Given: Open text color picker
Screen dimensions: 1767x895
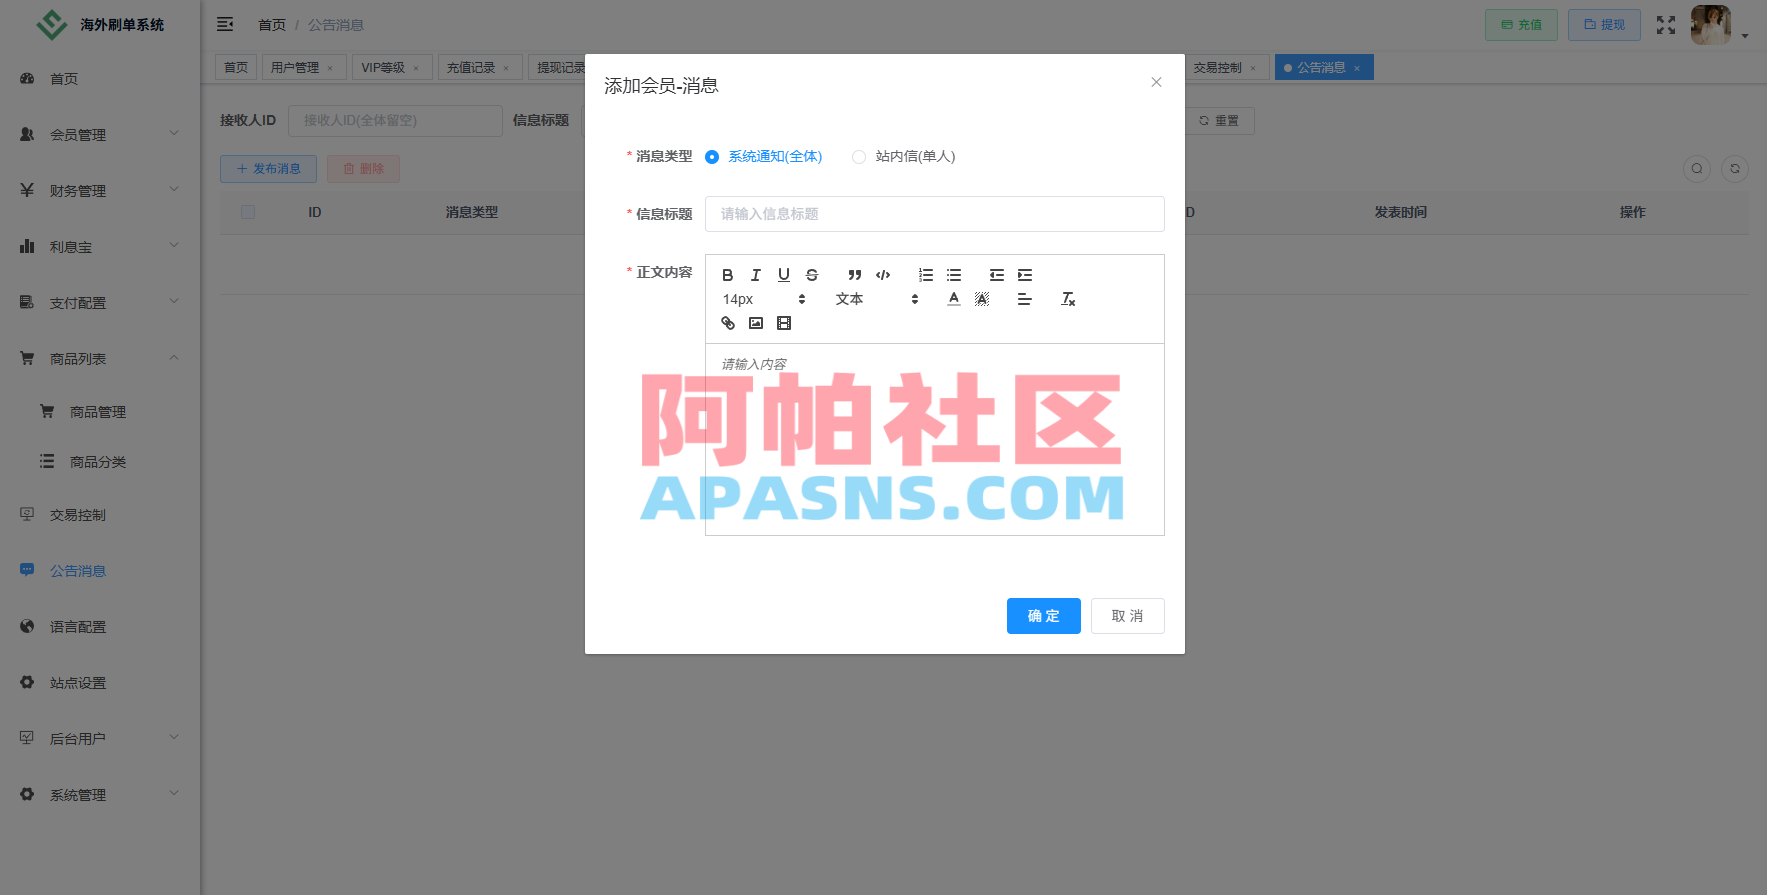Looking at the screenshot, I should 954,299.
